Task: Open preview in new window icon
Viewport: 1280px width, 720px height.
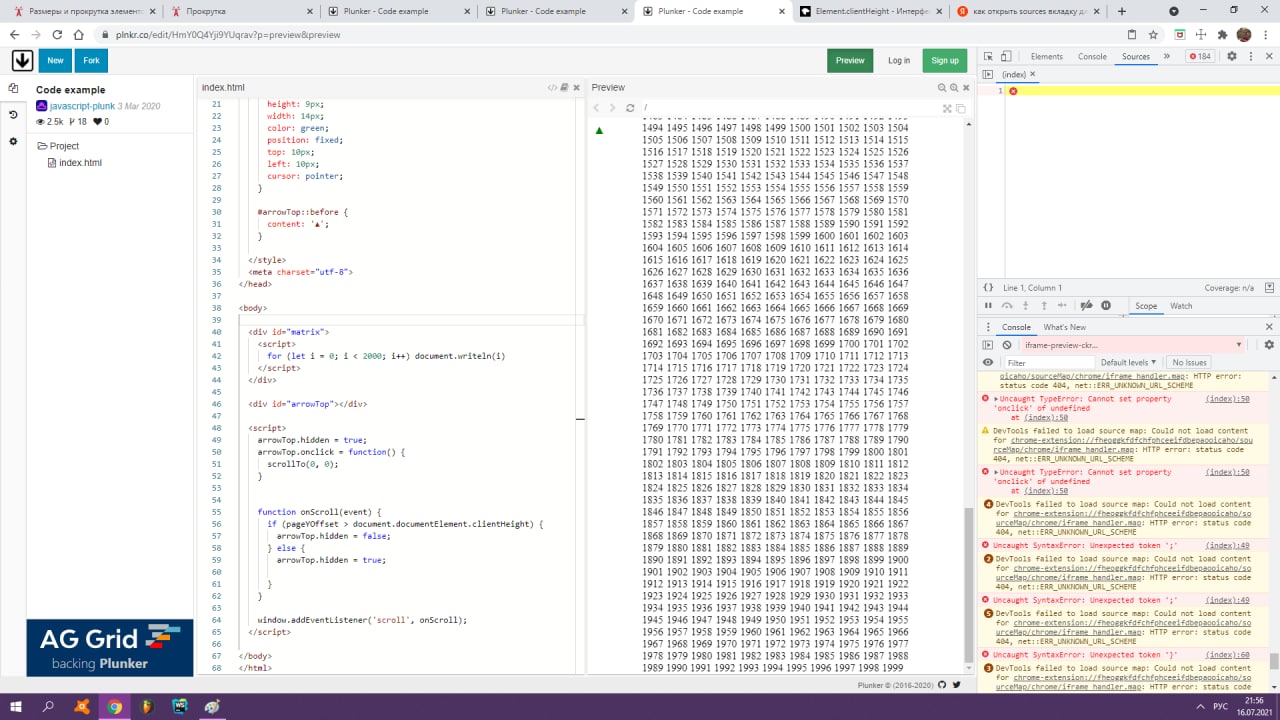Action: (961, 108)
